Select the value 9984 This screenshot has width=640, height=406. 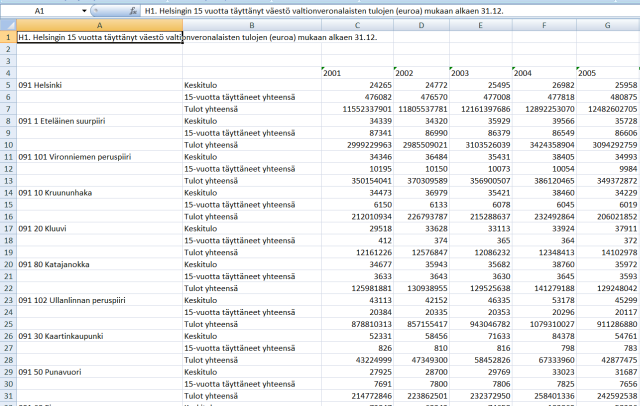coord(608,169)
